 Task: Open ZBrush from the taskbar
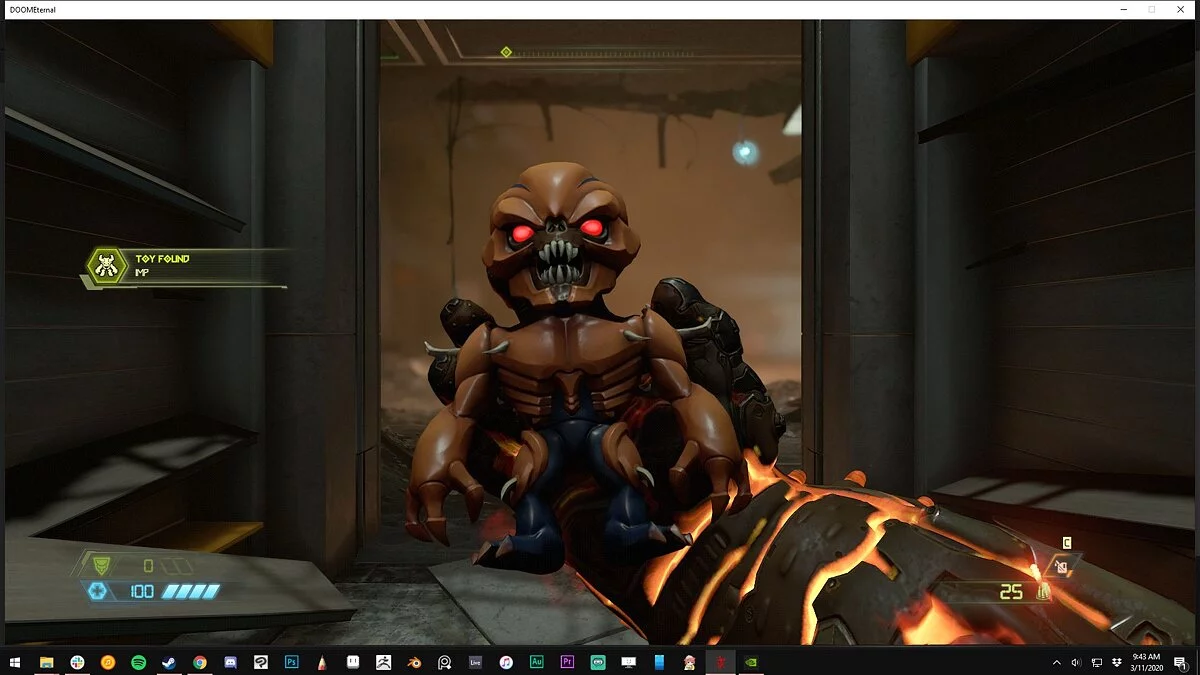coord(383,662)
